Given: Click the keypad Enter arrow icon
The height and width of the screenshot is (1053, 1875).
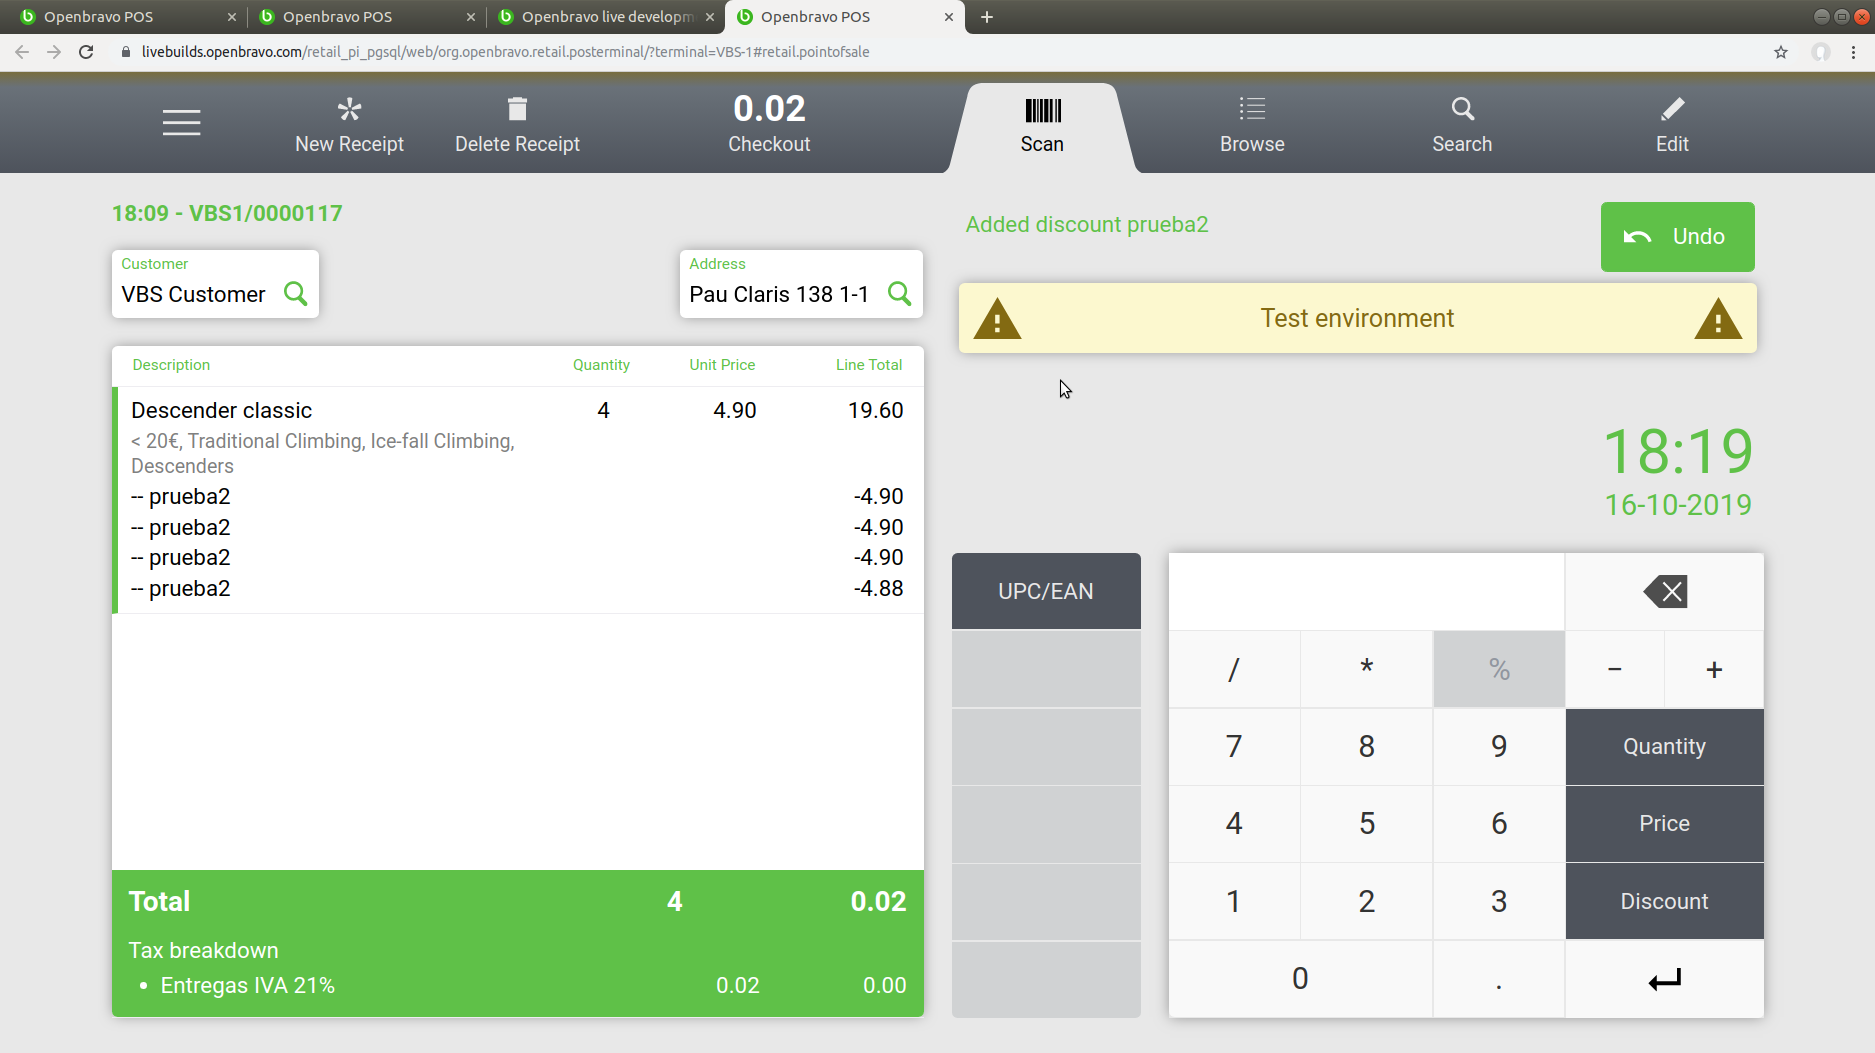Looking at the screenshot, I should point(1664,979).
